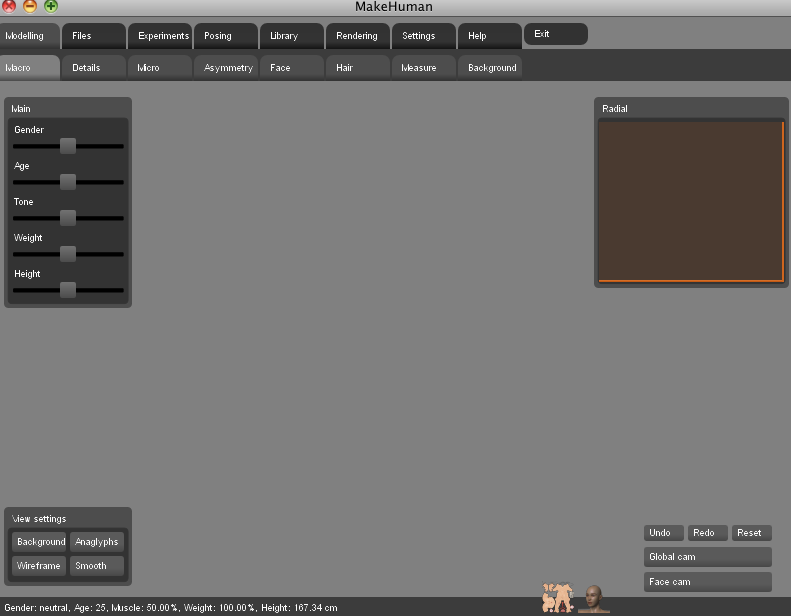The width and height of the screenshot is (791, 616).
Task: Click the Weight slider handle
Action: [68, 254]
